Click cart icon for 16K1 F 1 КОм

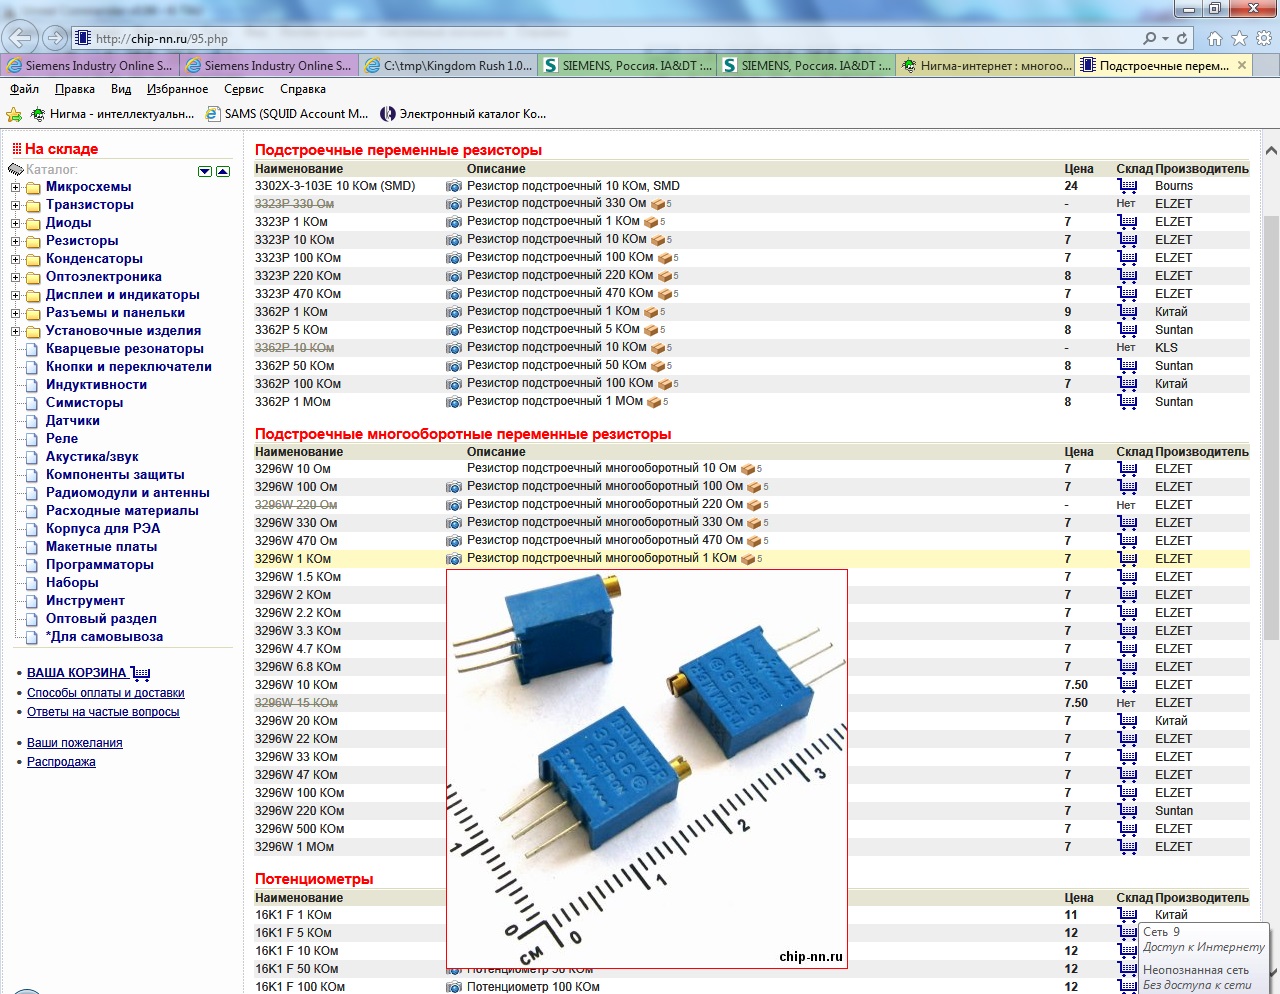coord(1127,915)
